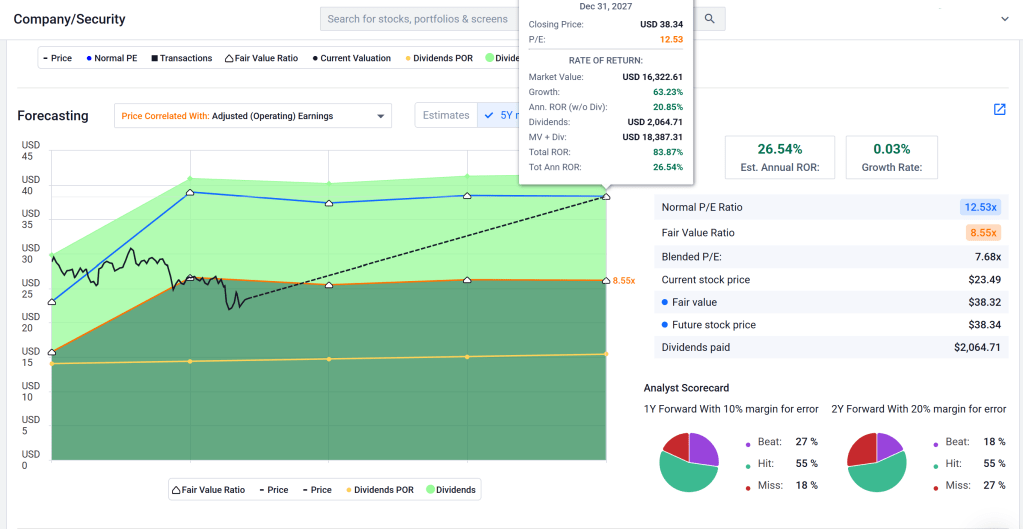Click the Fair value blue dot indicator
Viewport: 1023px width, 529px height.
point(665,302)
